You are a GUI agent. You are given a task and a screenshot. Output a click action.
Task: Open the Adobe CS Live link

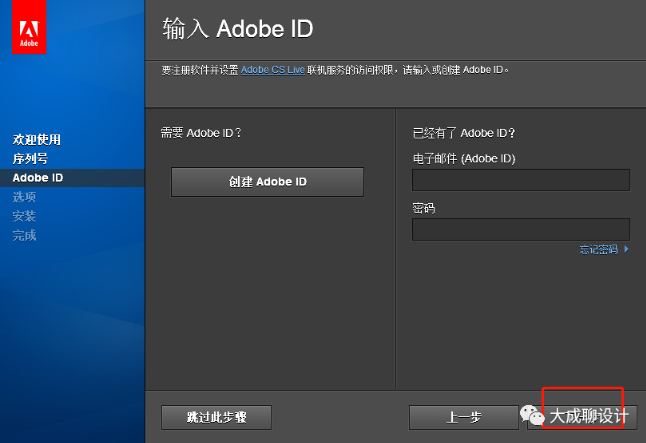tap(272, 70)
